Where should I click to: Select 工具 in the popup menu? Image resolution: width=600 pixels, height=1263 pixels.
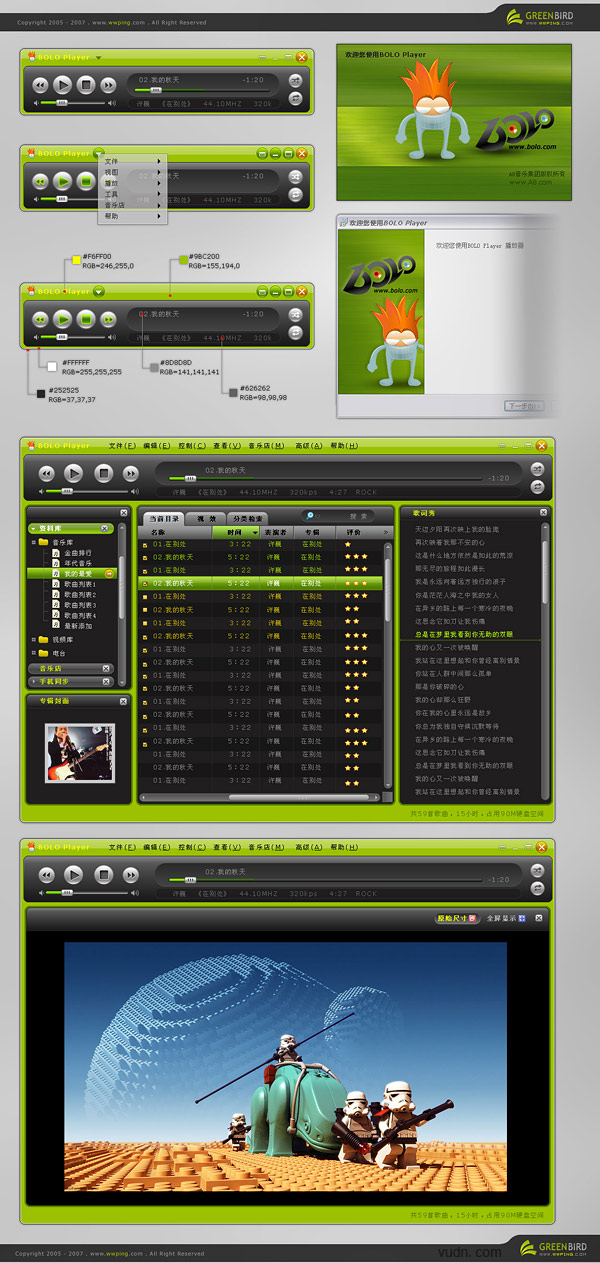point(132,194)
